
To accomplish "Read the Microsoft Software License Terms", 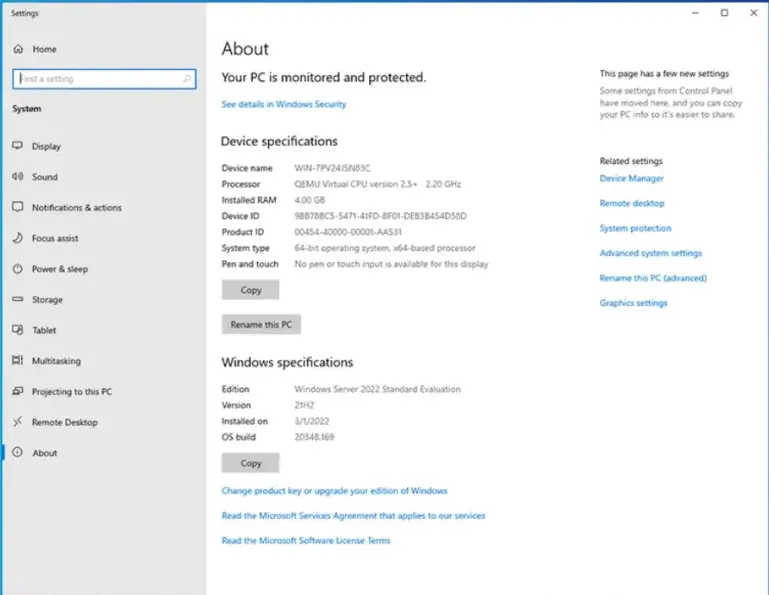I will coord(306,541).
